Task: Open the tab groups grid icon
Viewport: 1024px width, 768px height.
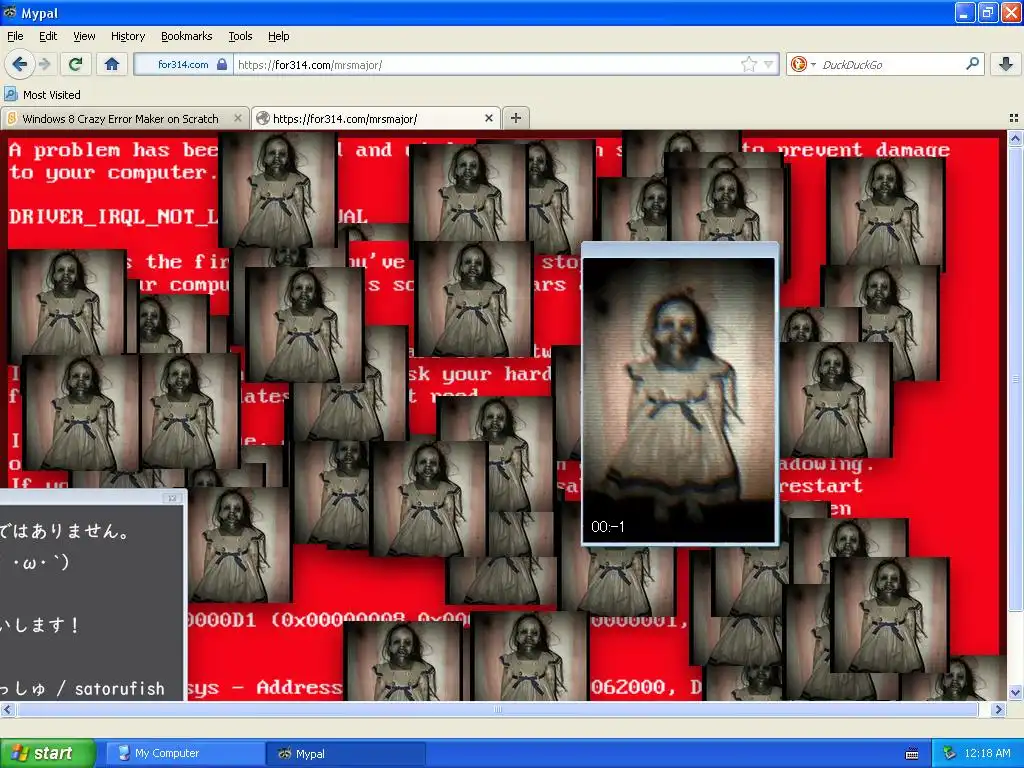Action: pyautogui.click(x=1014, y=118)
